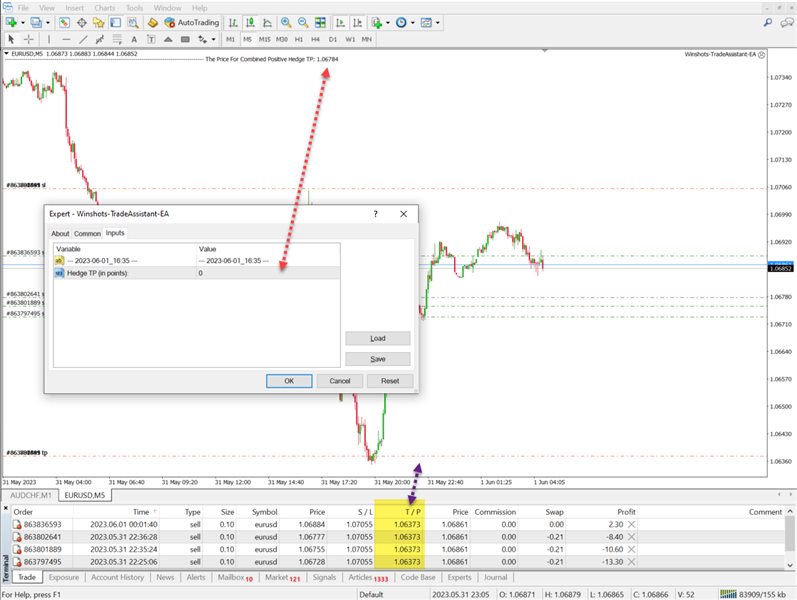Select the Vertical Line tool
The image size is (797, 600).
pos(49,39)
